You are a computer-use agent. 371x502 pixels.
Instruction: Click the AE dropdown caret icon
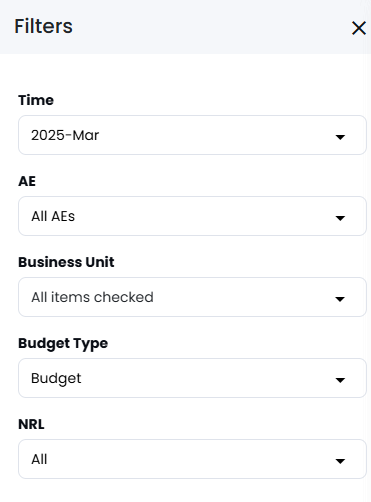click(x=340, y=218)
